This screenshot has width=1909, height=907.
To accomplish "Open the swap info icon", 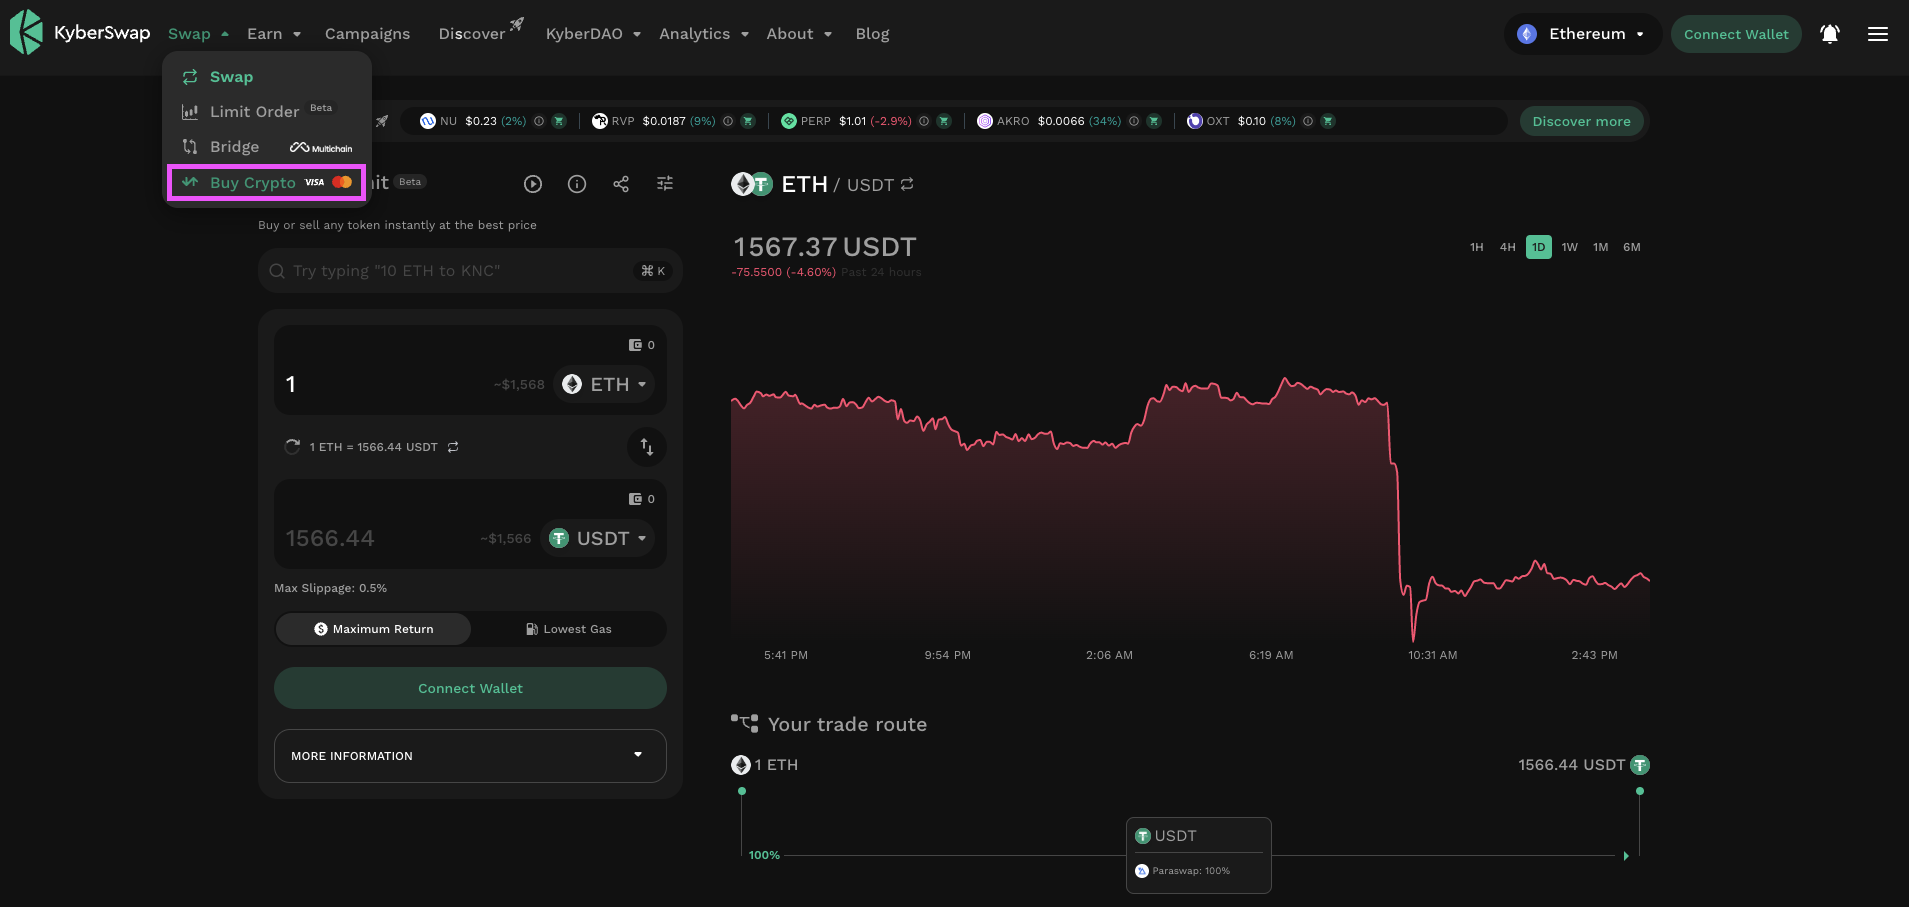I will click(x=577, y=184).
